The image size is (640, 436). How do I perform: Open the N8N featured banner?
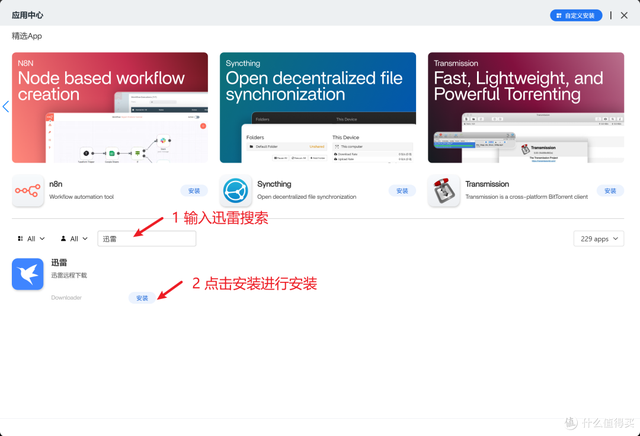point(110,107)
